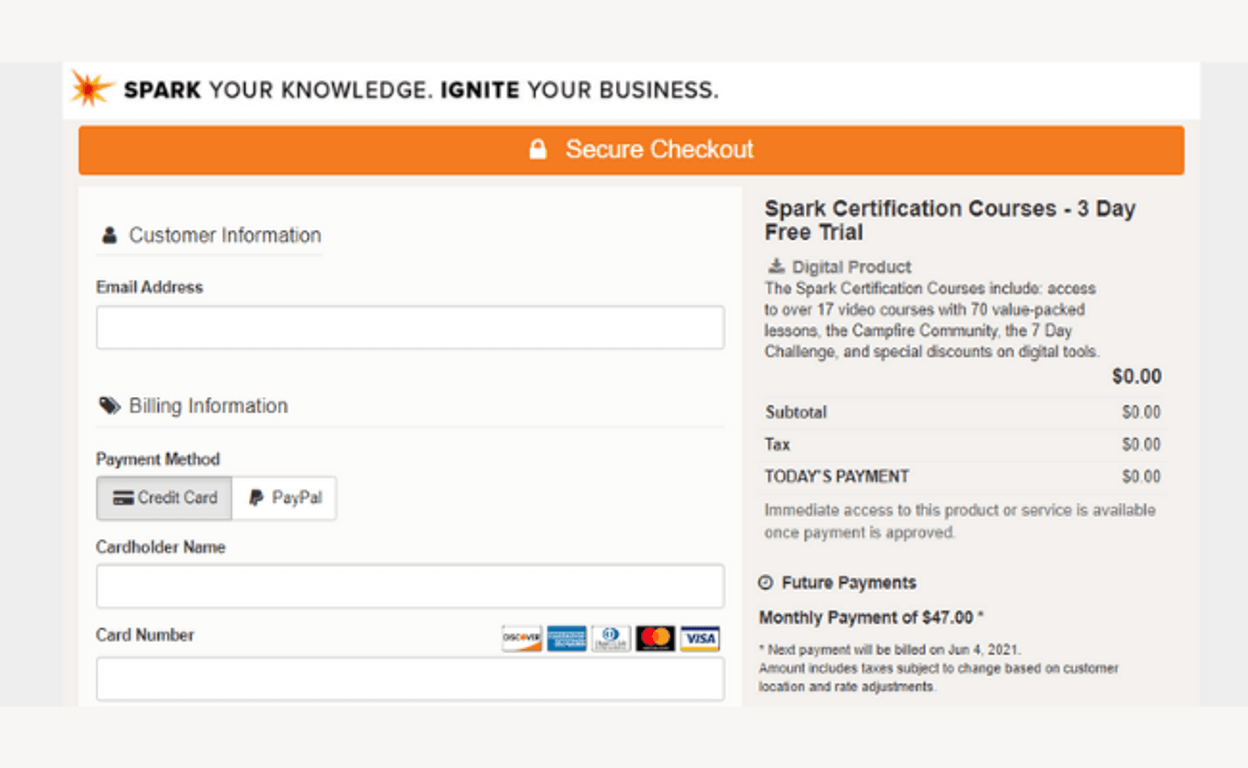
Task: Click the Diners Club card logo
Action: pos(610,638)
